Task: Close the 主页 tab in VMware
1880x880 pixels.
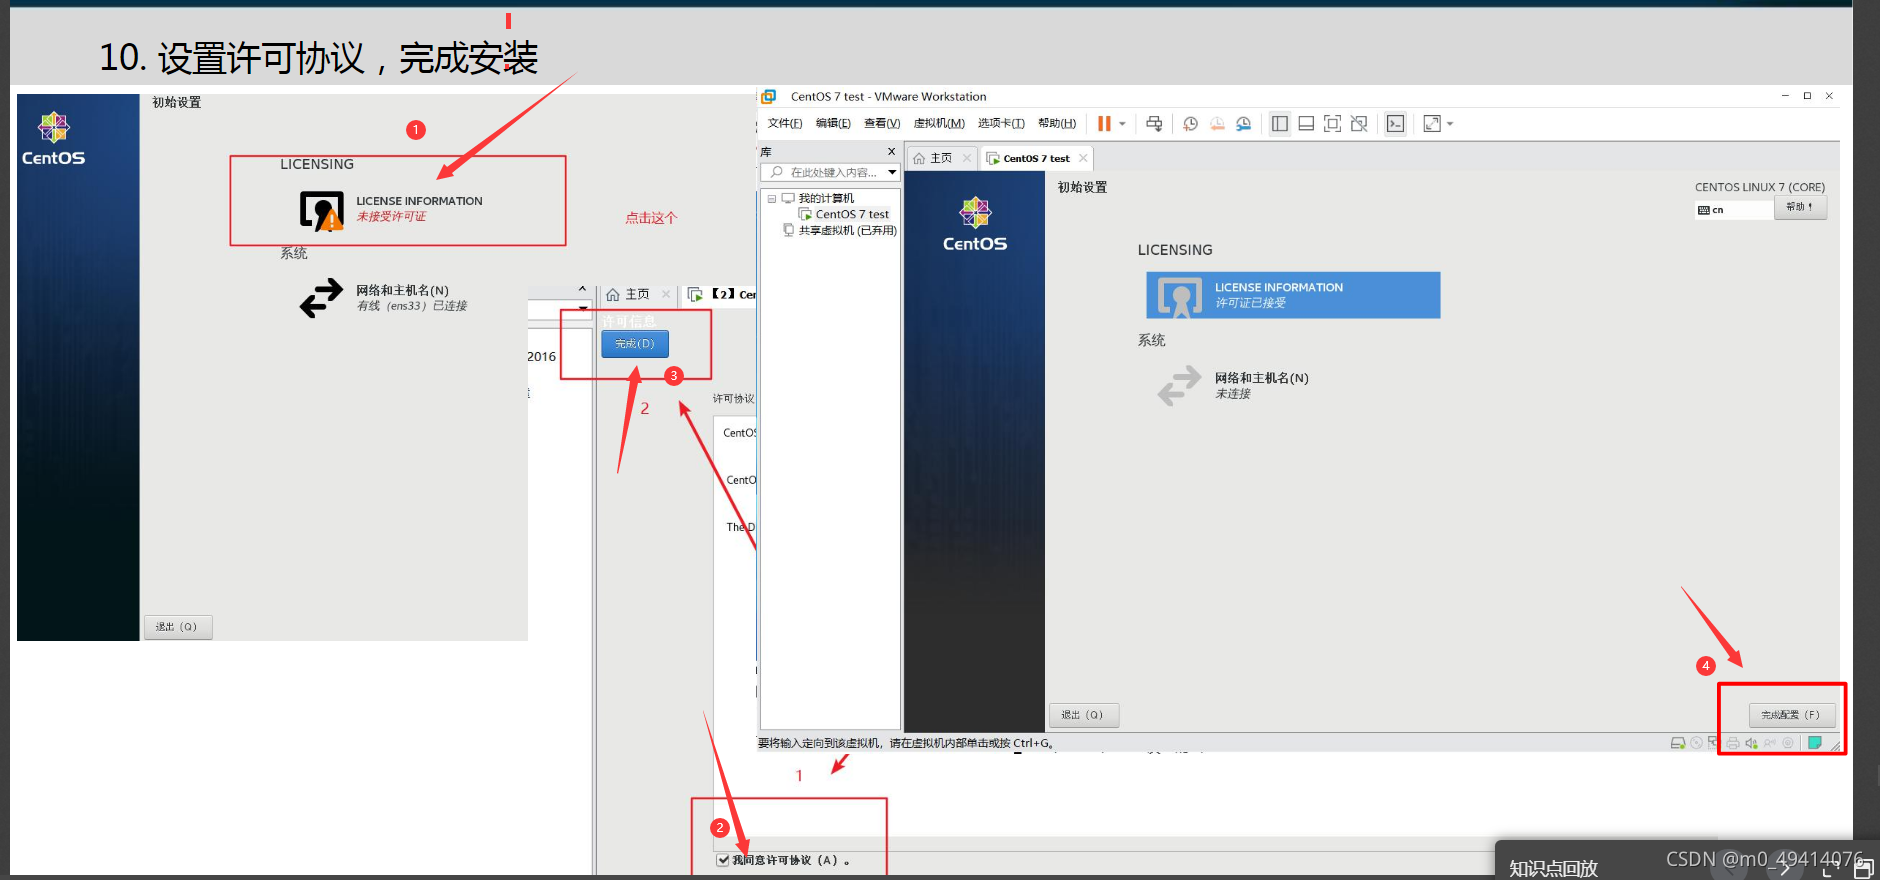Action: coord(966,158)
